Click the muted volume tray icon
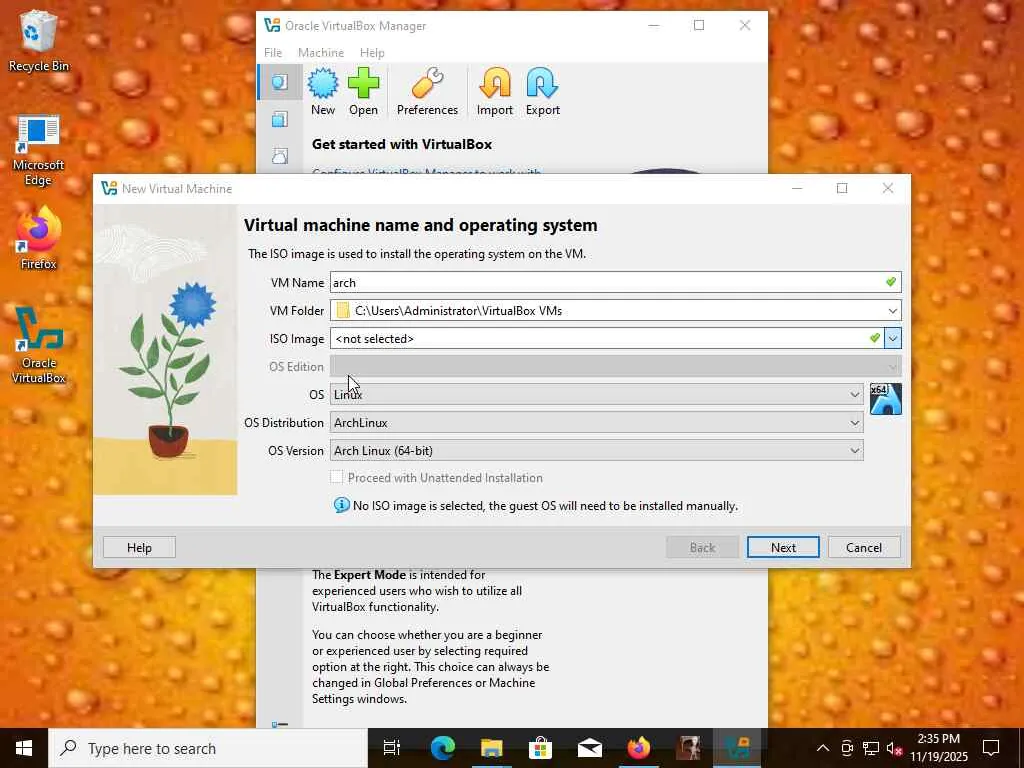 point(894,748)
